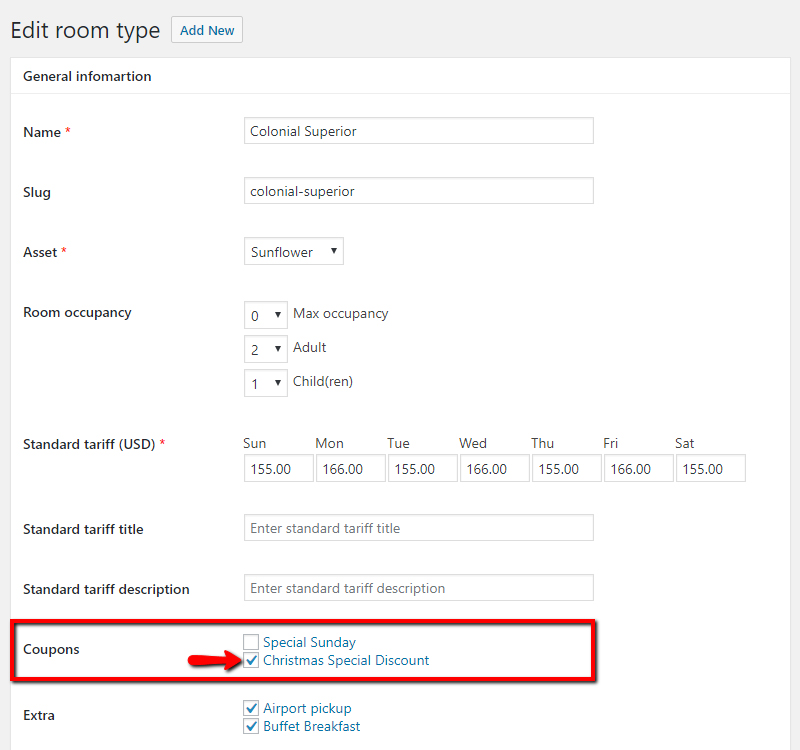The image size is (800, 750).
Task: Enable the Special Sunday coupon checkbox
Action: pyautogui.click(x=251, y=641)
